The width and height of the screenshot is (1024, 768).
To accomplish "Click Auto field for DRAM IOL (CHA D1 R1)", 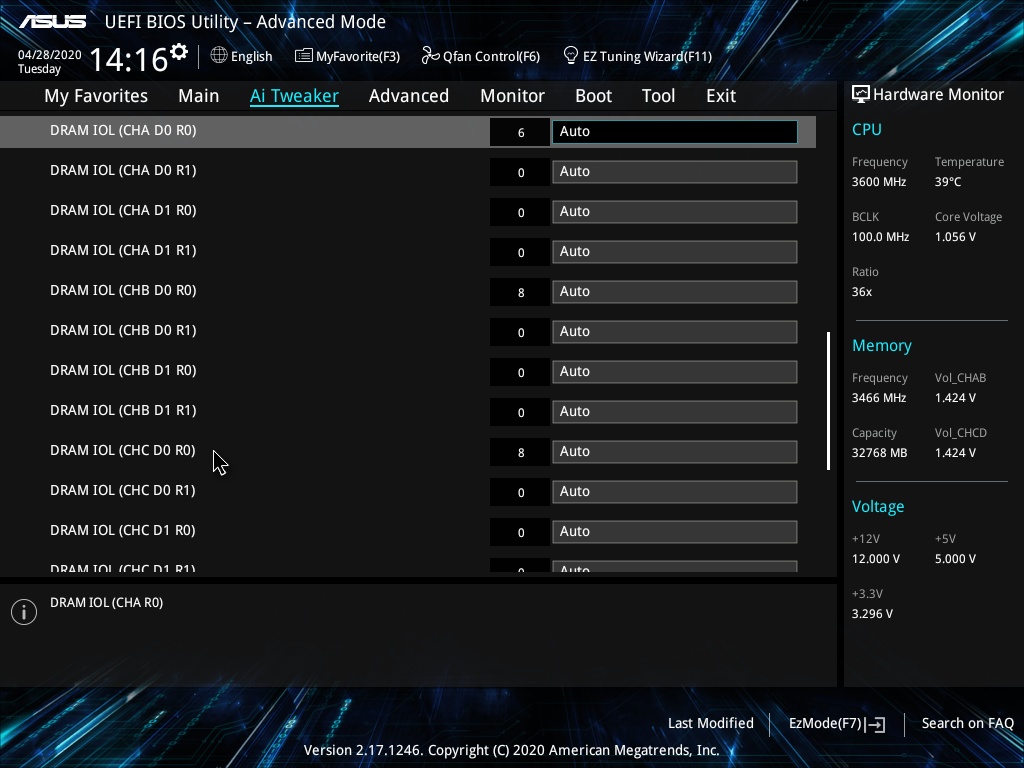I will 675,251.
